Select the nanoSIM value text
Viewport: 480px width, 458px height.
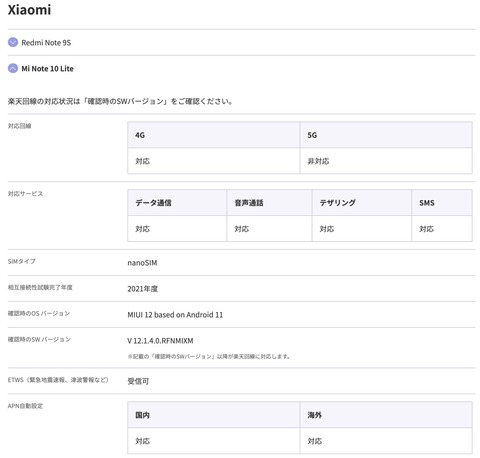[142, 263]
